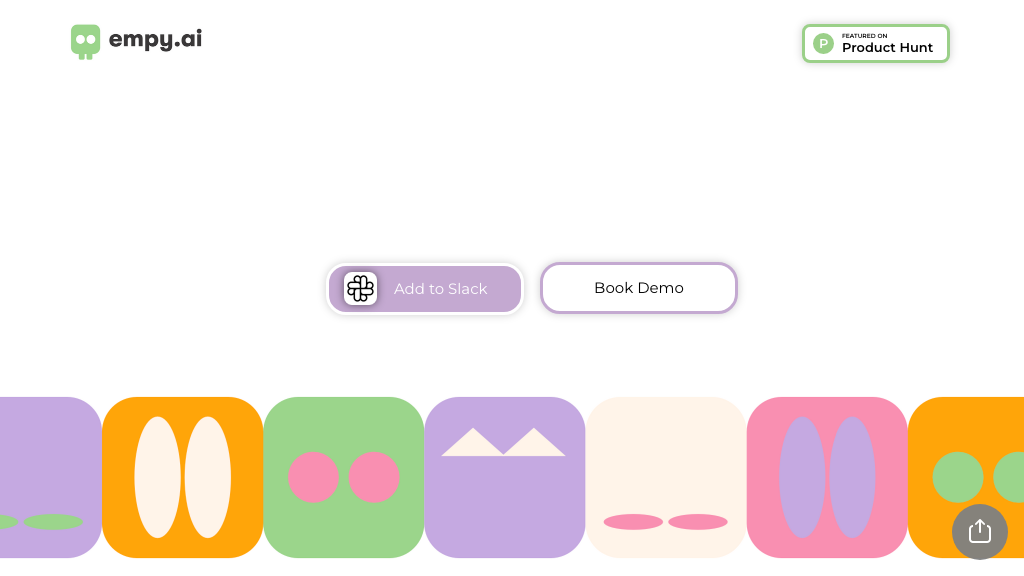This screenshot has width=1024, height=576.
Task: Open the Featured on Product Hunt badge
Action: 876,44
